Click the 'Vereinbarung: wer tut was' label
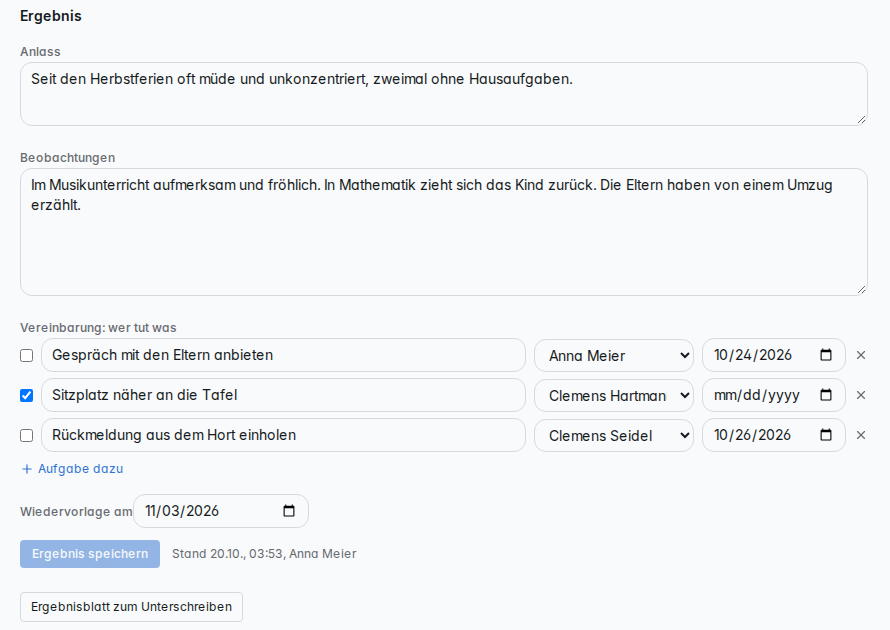Screen dimensions: 890x630 (98, 327)
